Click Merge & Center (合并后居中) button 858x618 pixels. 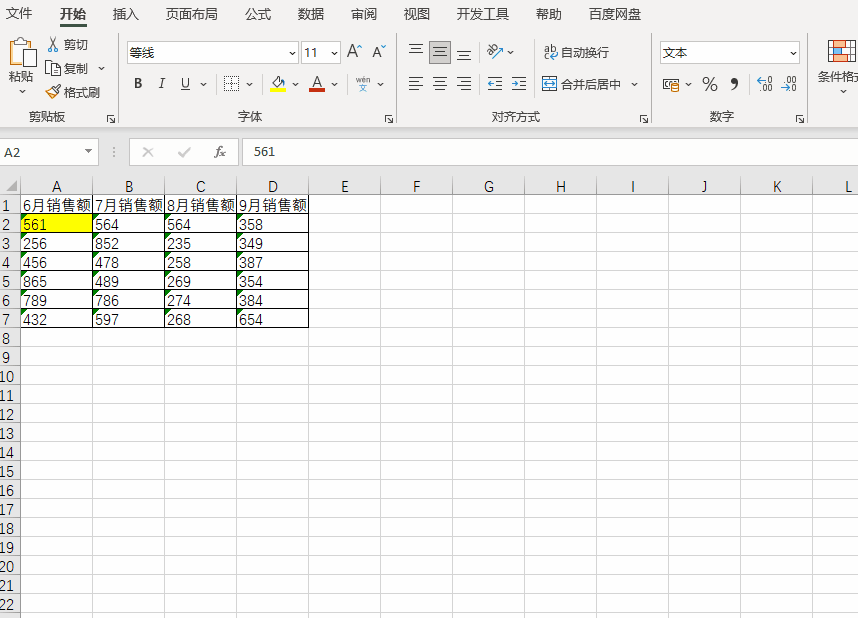[581, 84]
